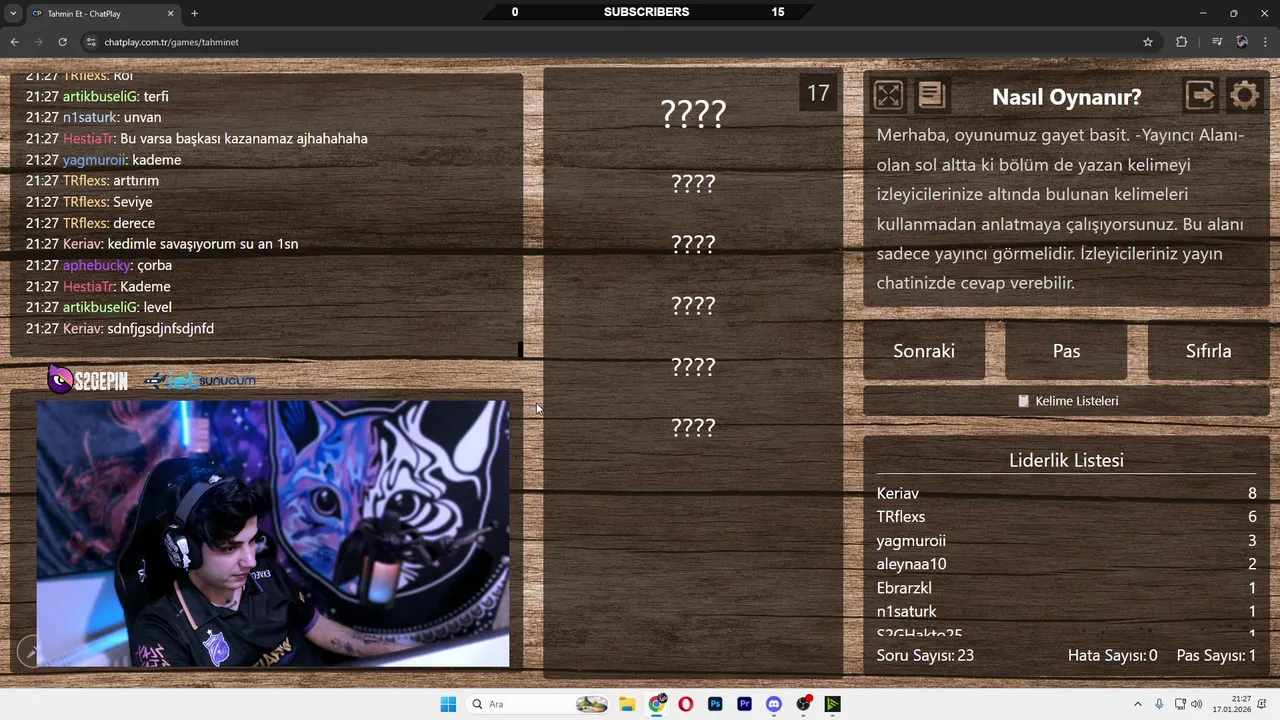This screenshot has width=1280, height=720.
Task: Click the chatplay.com.tr address bar
Action: click(x=620, y=42)
